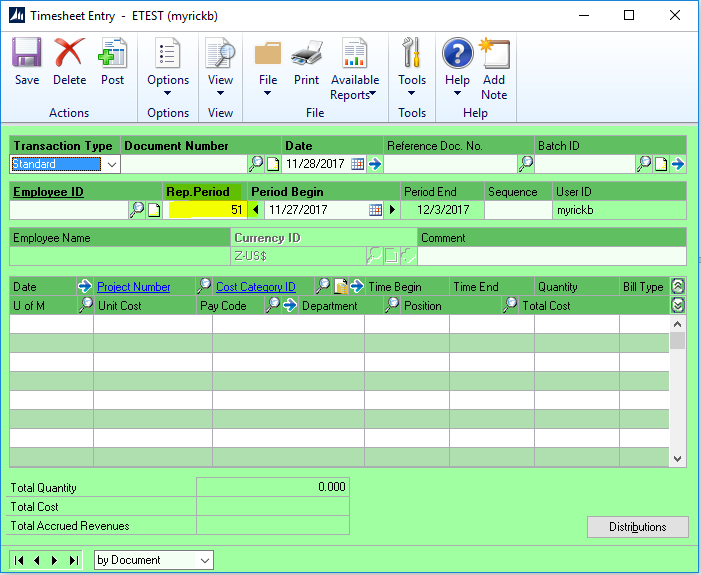Click the Batch ID note icon
Screen dimensions: 701x575
click(661, 165)
